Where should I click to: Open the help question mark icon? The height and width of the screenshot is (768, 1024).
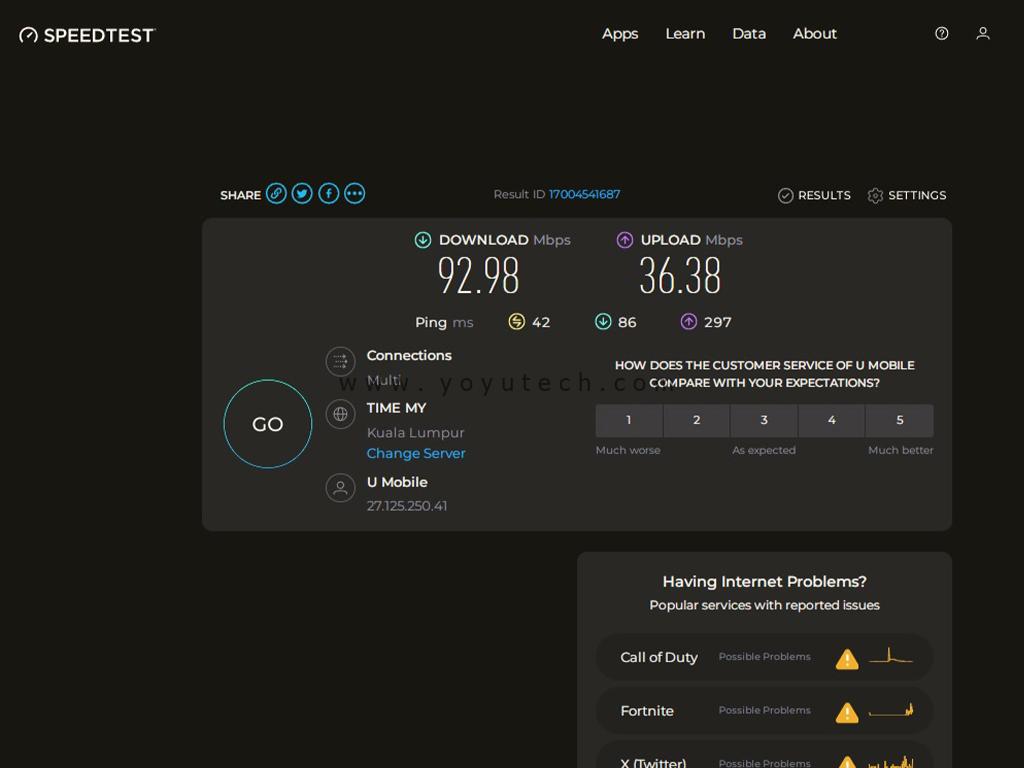point(941,33)
